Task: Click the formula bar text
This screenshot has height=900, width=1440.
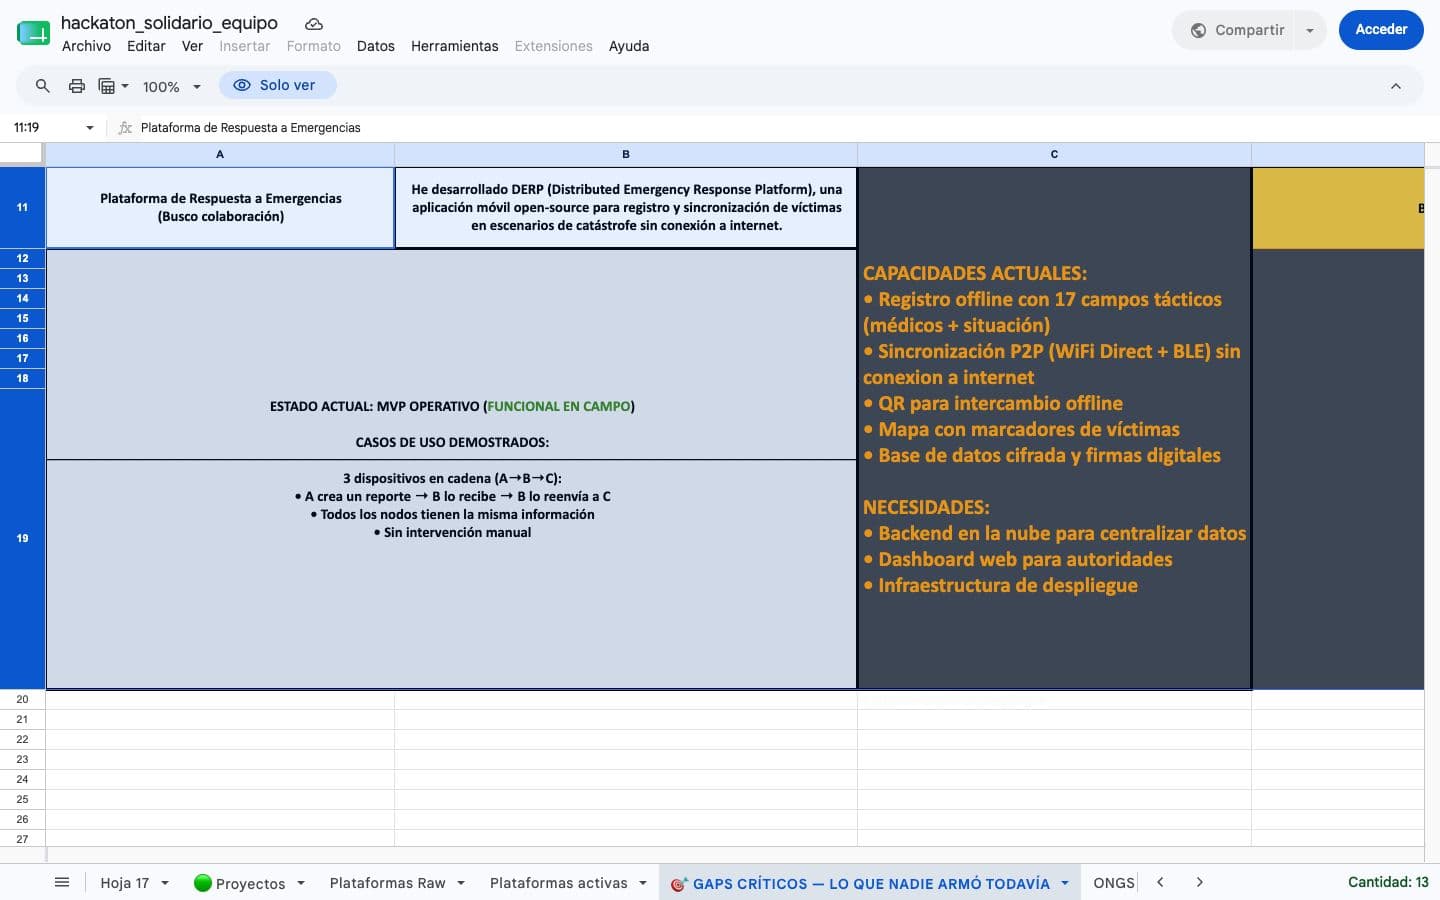Action: pyautogui.click(x=250, y=128)
